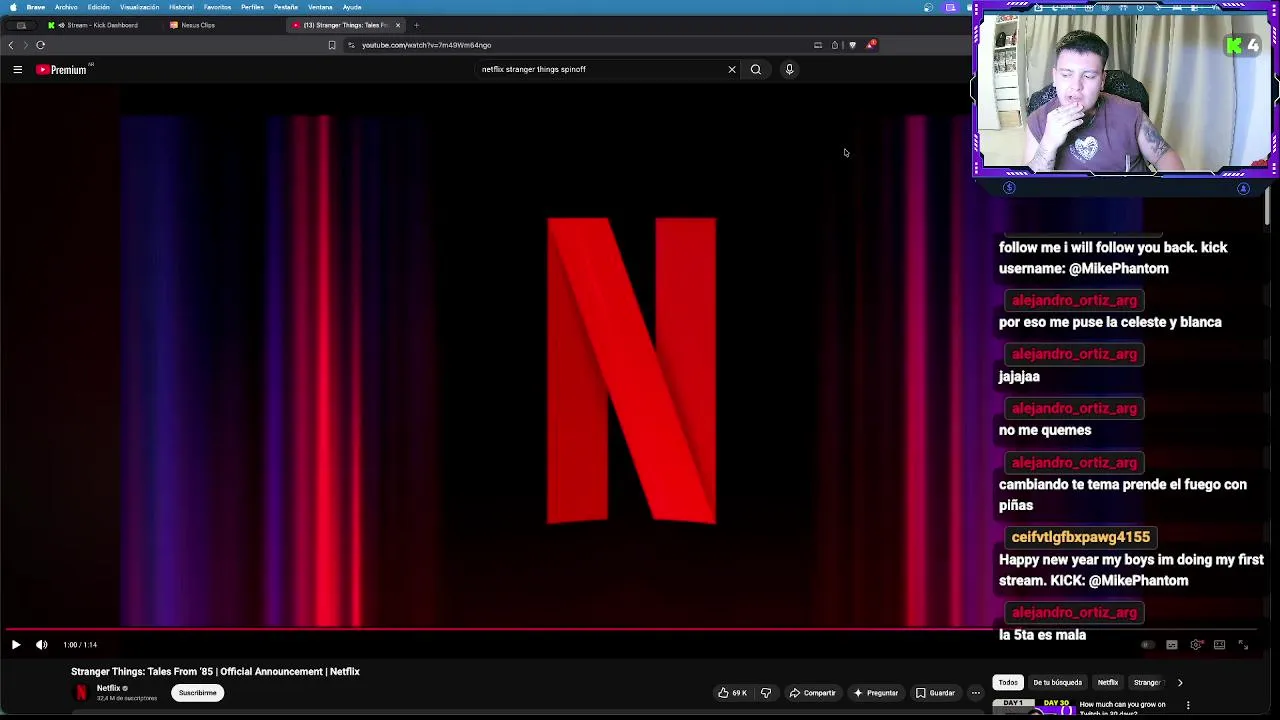The image size is (1280, 720).
Task: Play the YouTube video
Action: tap(16, 645)
